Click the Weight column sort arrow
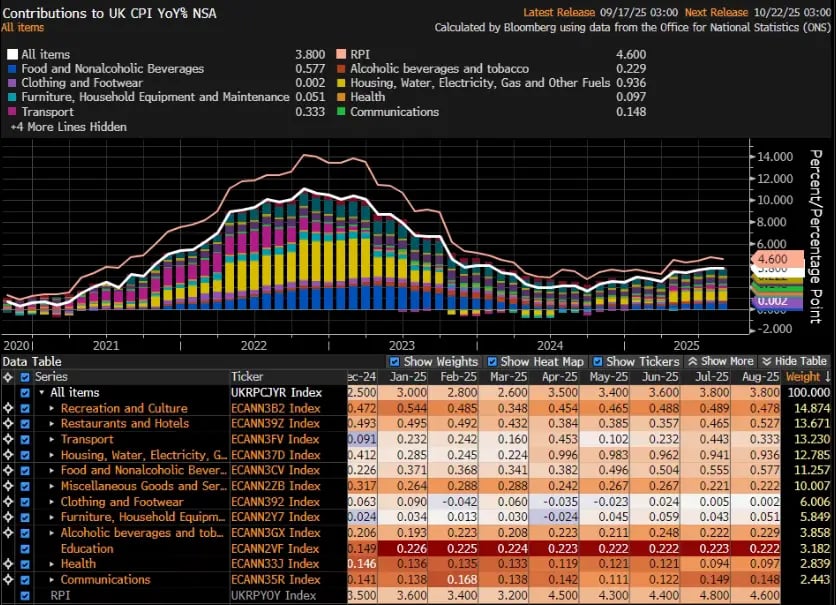This screenshot has height=605, width=836. 826,377
